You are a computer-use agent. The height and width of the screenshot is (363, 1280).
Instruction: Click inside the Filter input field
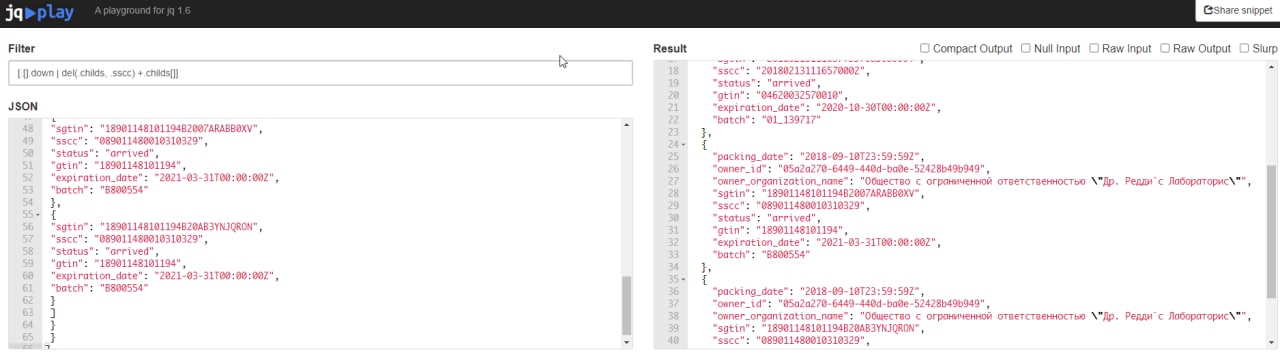point(320,73)
